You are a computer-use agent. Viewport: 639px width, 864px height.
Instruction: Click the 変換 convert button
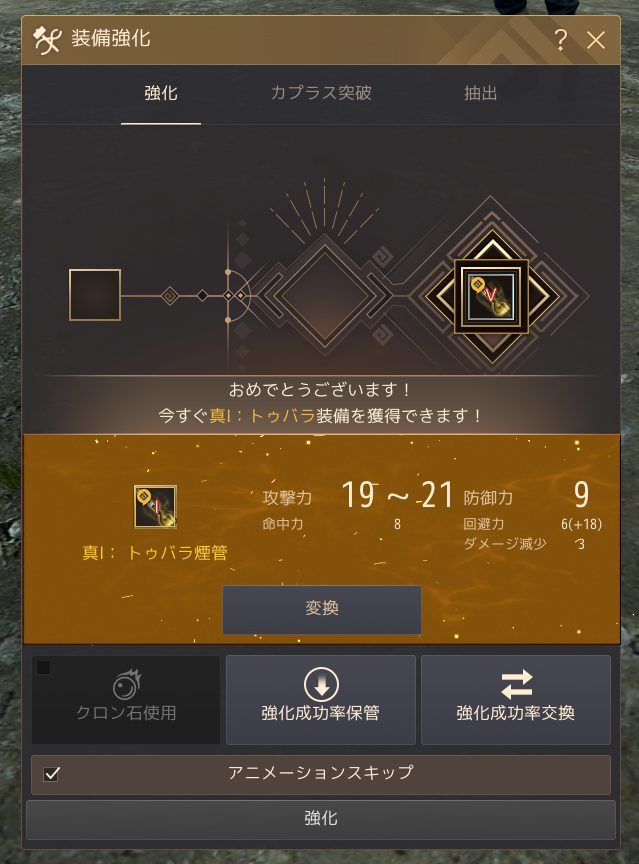pyautogui.click(x=322, y=609)
